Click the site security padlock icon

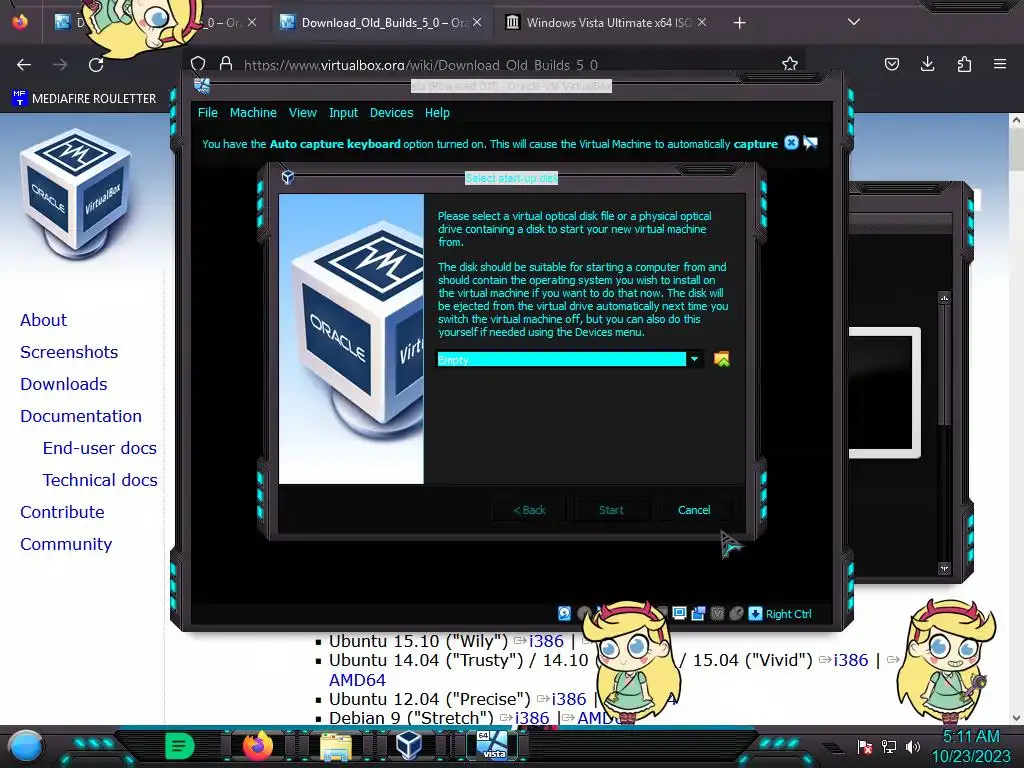click(226, 64)
